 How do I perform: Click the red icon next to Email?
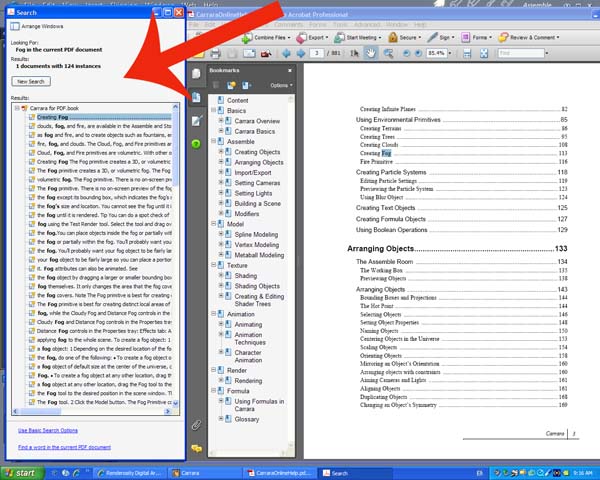[266, 54]
